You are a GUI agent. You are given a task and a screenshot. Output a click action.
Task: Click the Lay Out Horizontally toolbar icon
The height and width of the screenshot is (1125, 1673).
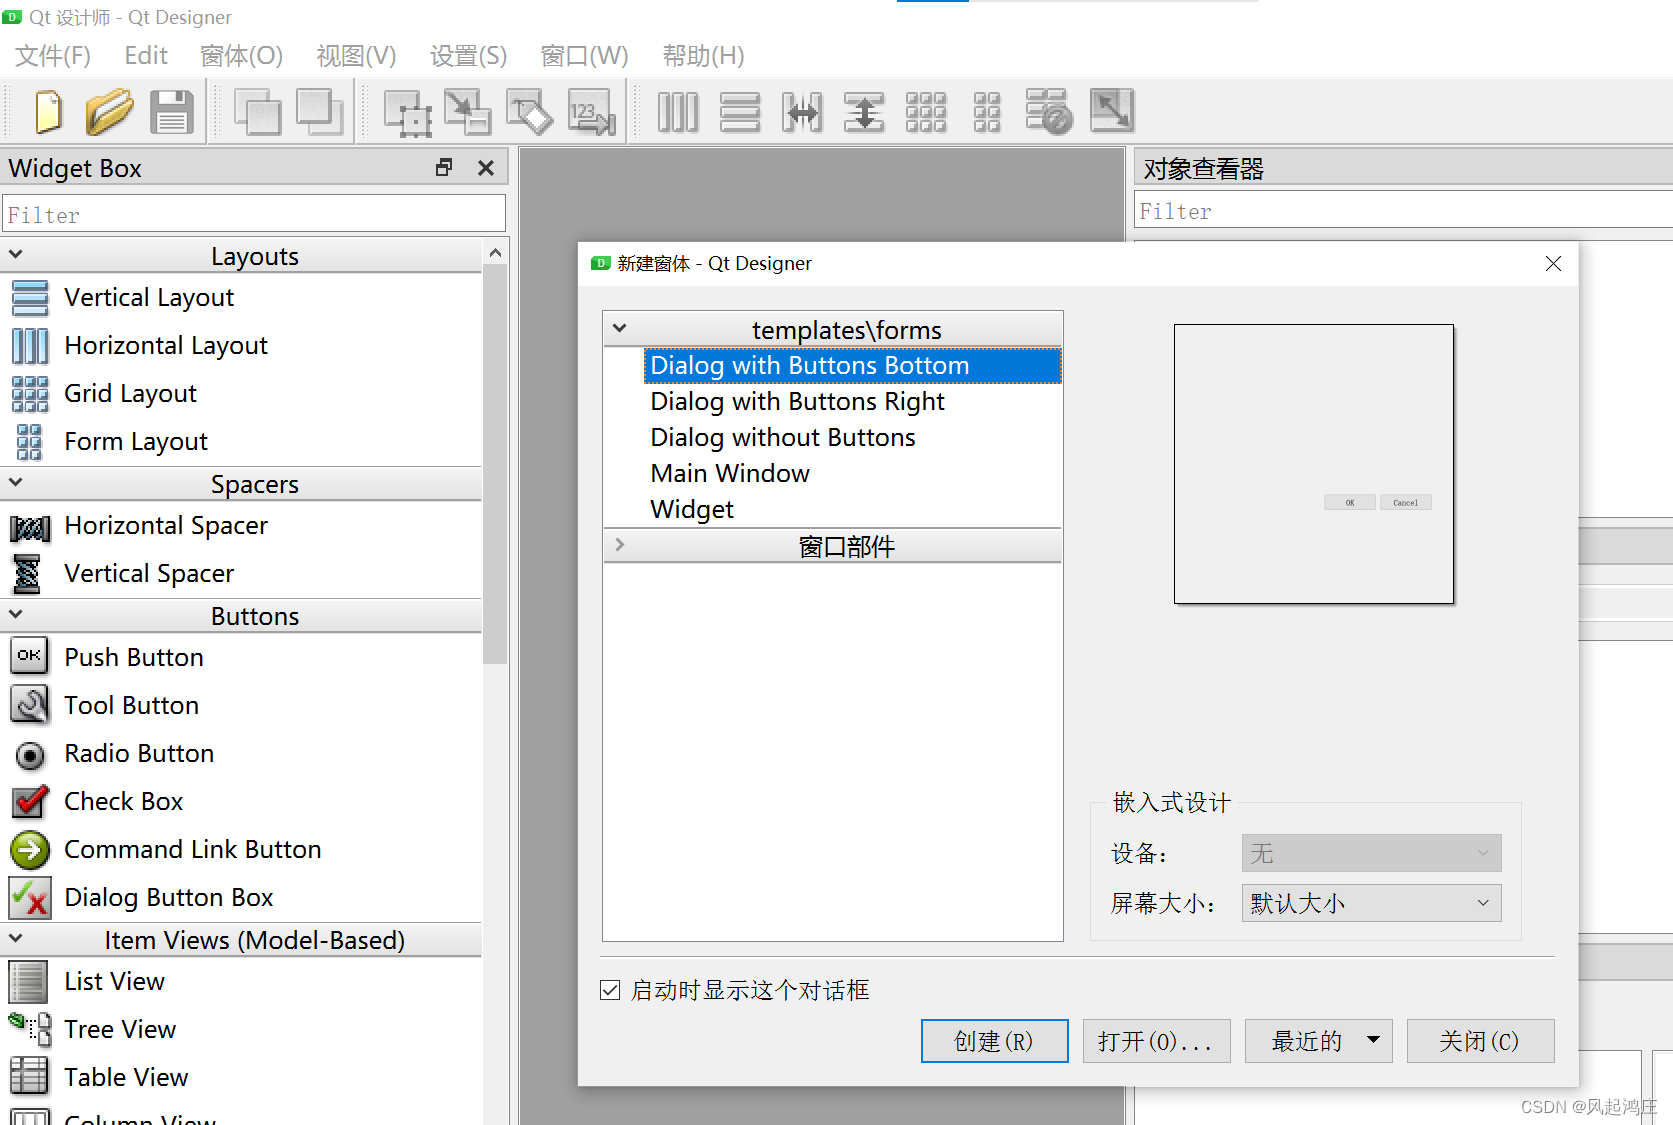[x=678, y=111]
